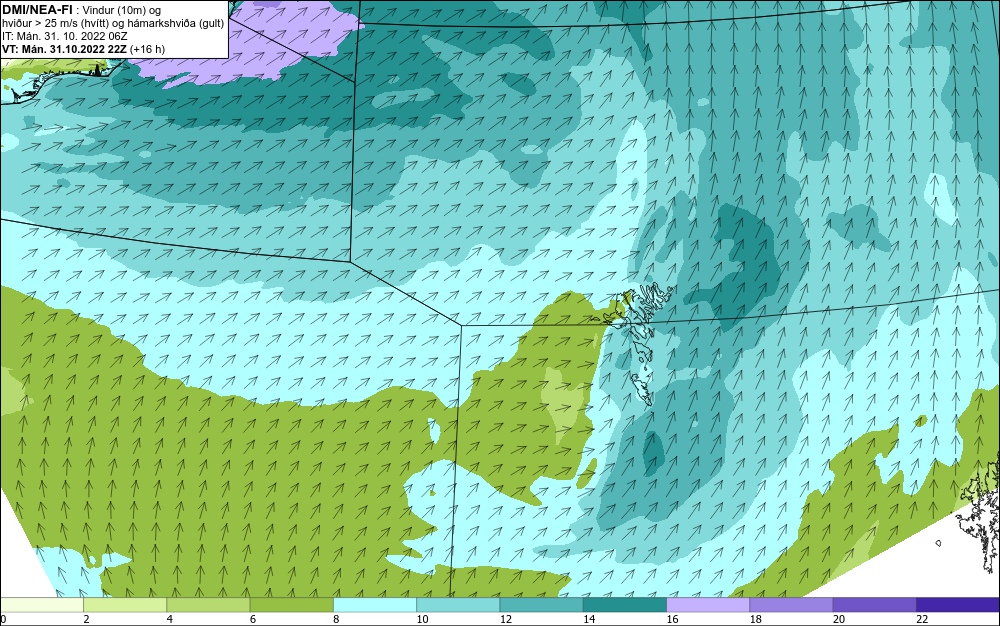This screenshot has width=1000, height=626.
Task: Click the 2–4 m/s light green legend swatch
Action: pyautogui.click(x=125, y=605)
